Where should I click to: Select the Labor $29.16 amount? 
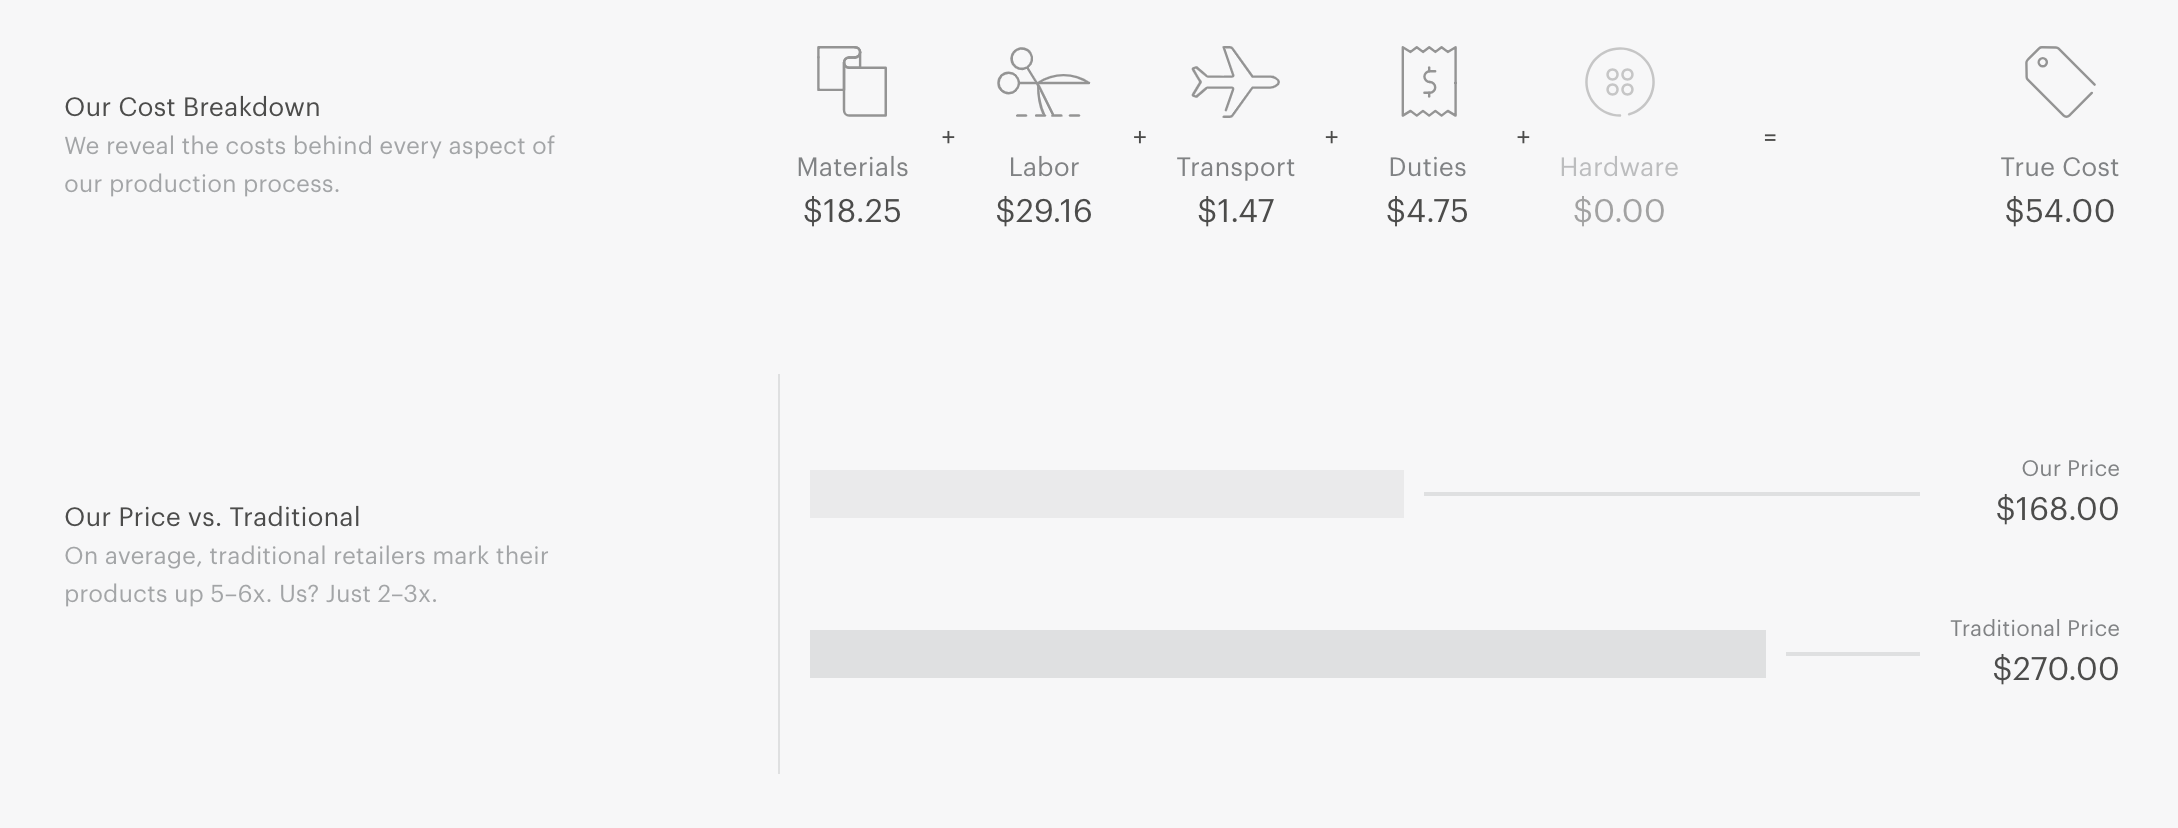(1043, 211)
